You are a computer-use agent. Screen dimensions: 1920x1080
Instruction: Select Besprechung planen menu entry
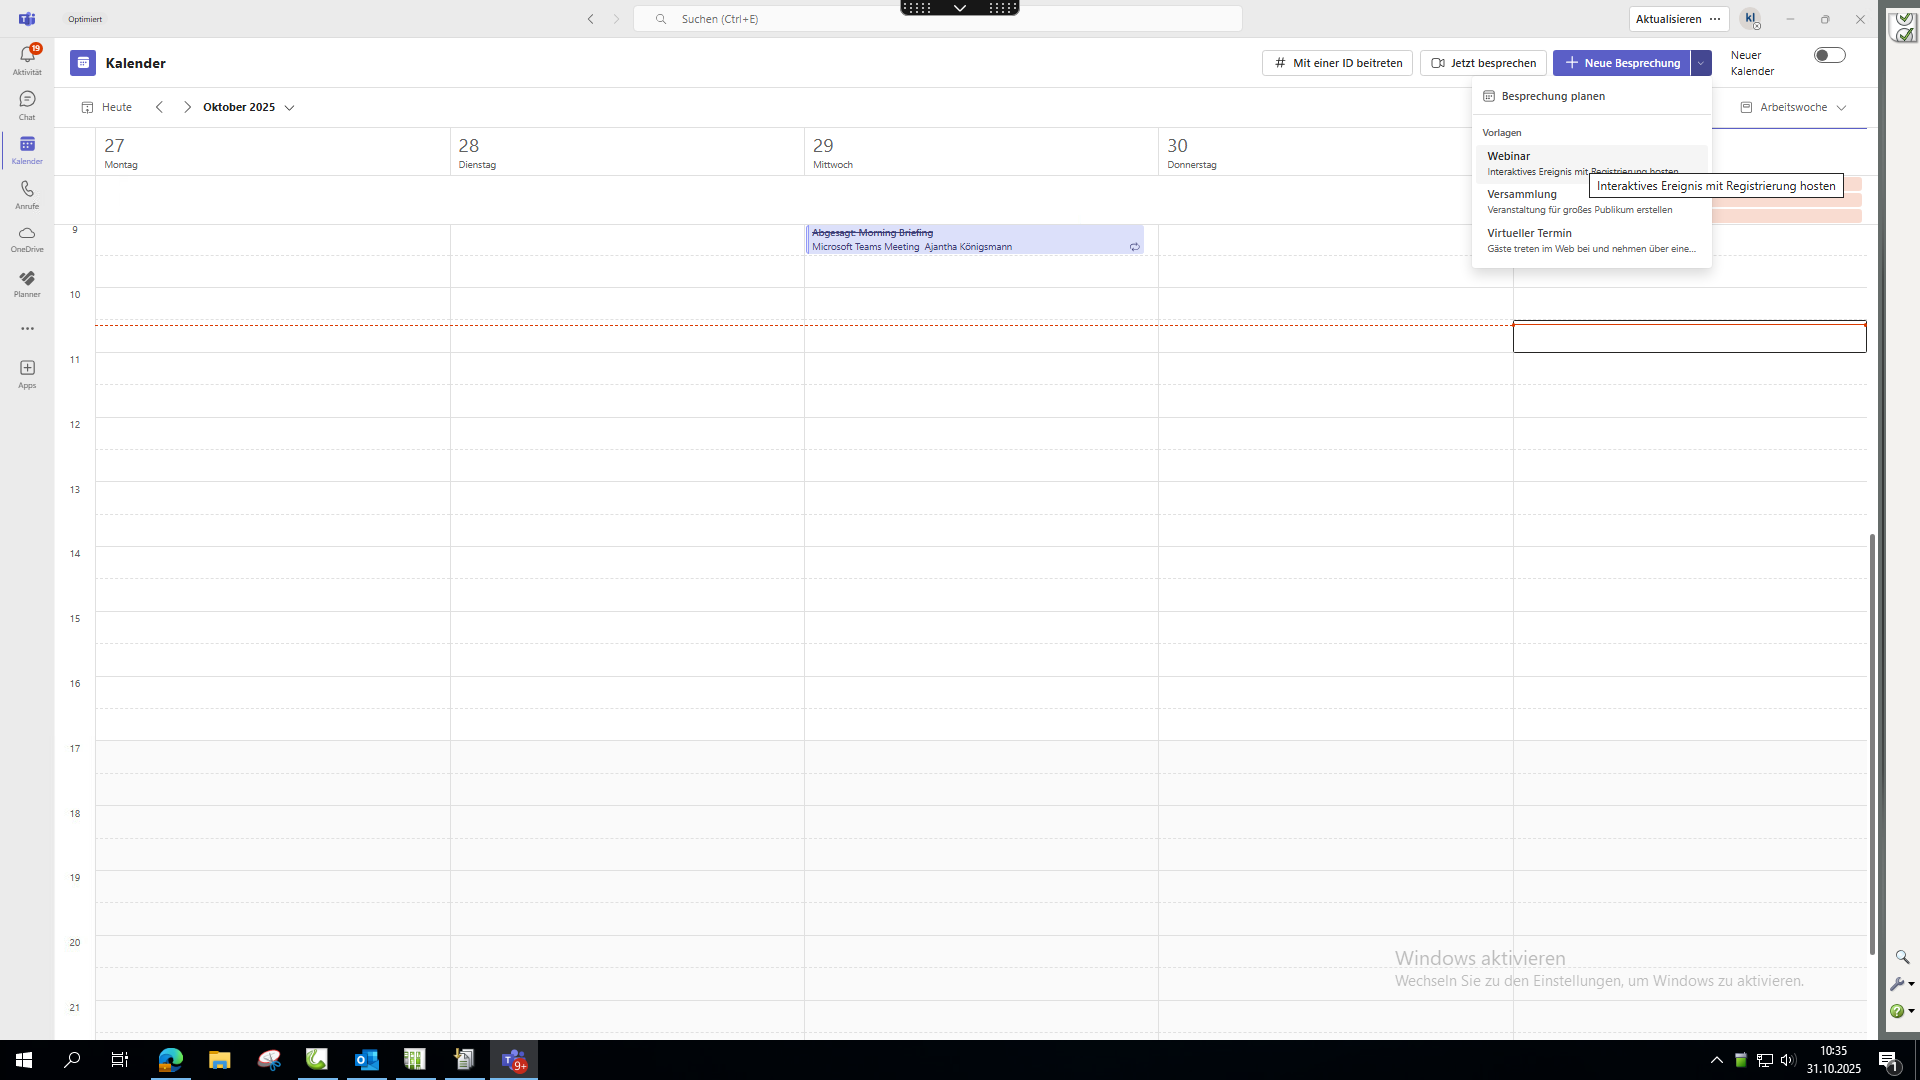(x=1552, y=96)
